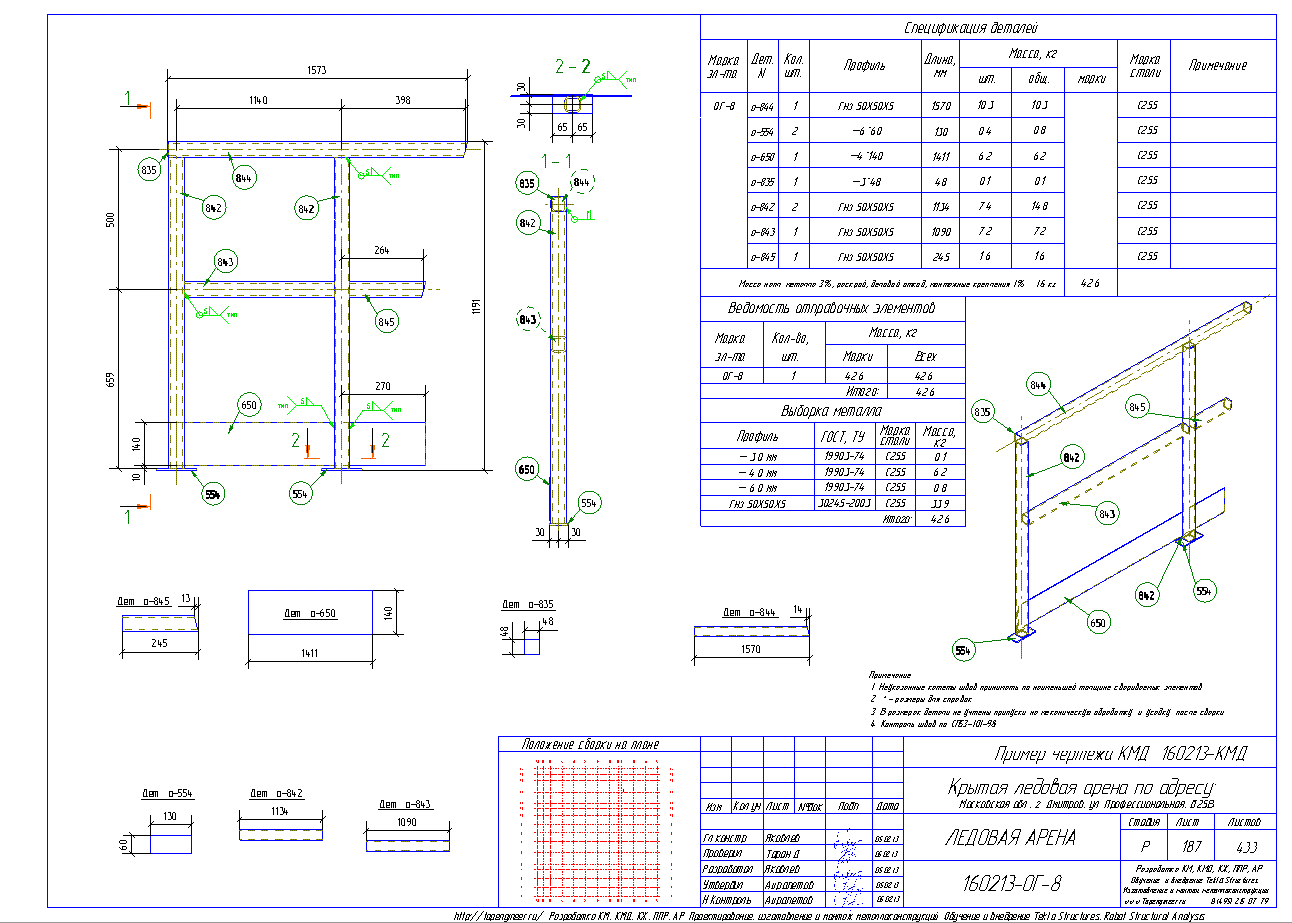Select the 650 balloon in isometric view
The width and height of the screenshot is (1292, 923).
tap(1098, 622)
